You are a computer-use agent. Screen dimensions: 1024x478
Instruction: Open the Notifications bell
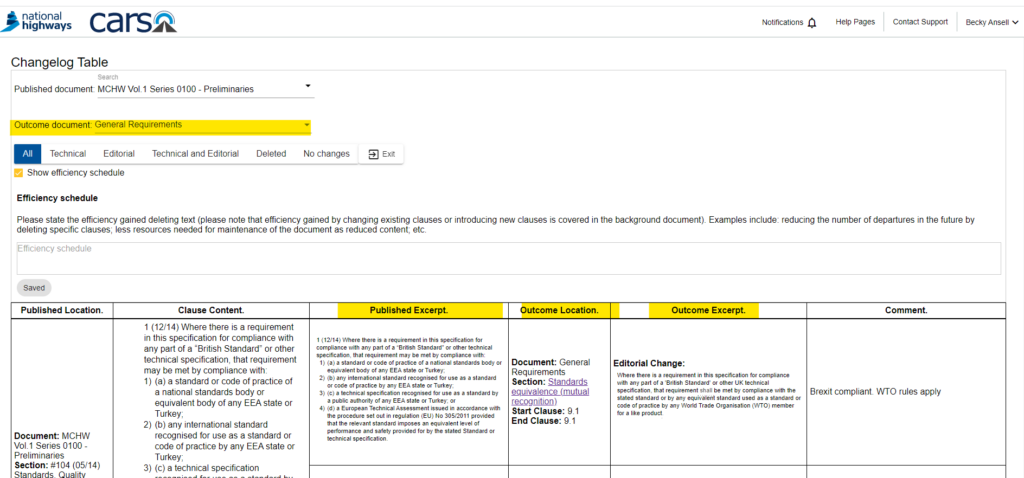(x=811, y=22)
